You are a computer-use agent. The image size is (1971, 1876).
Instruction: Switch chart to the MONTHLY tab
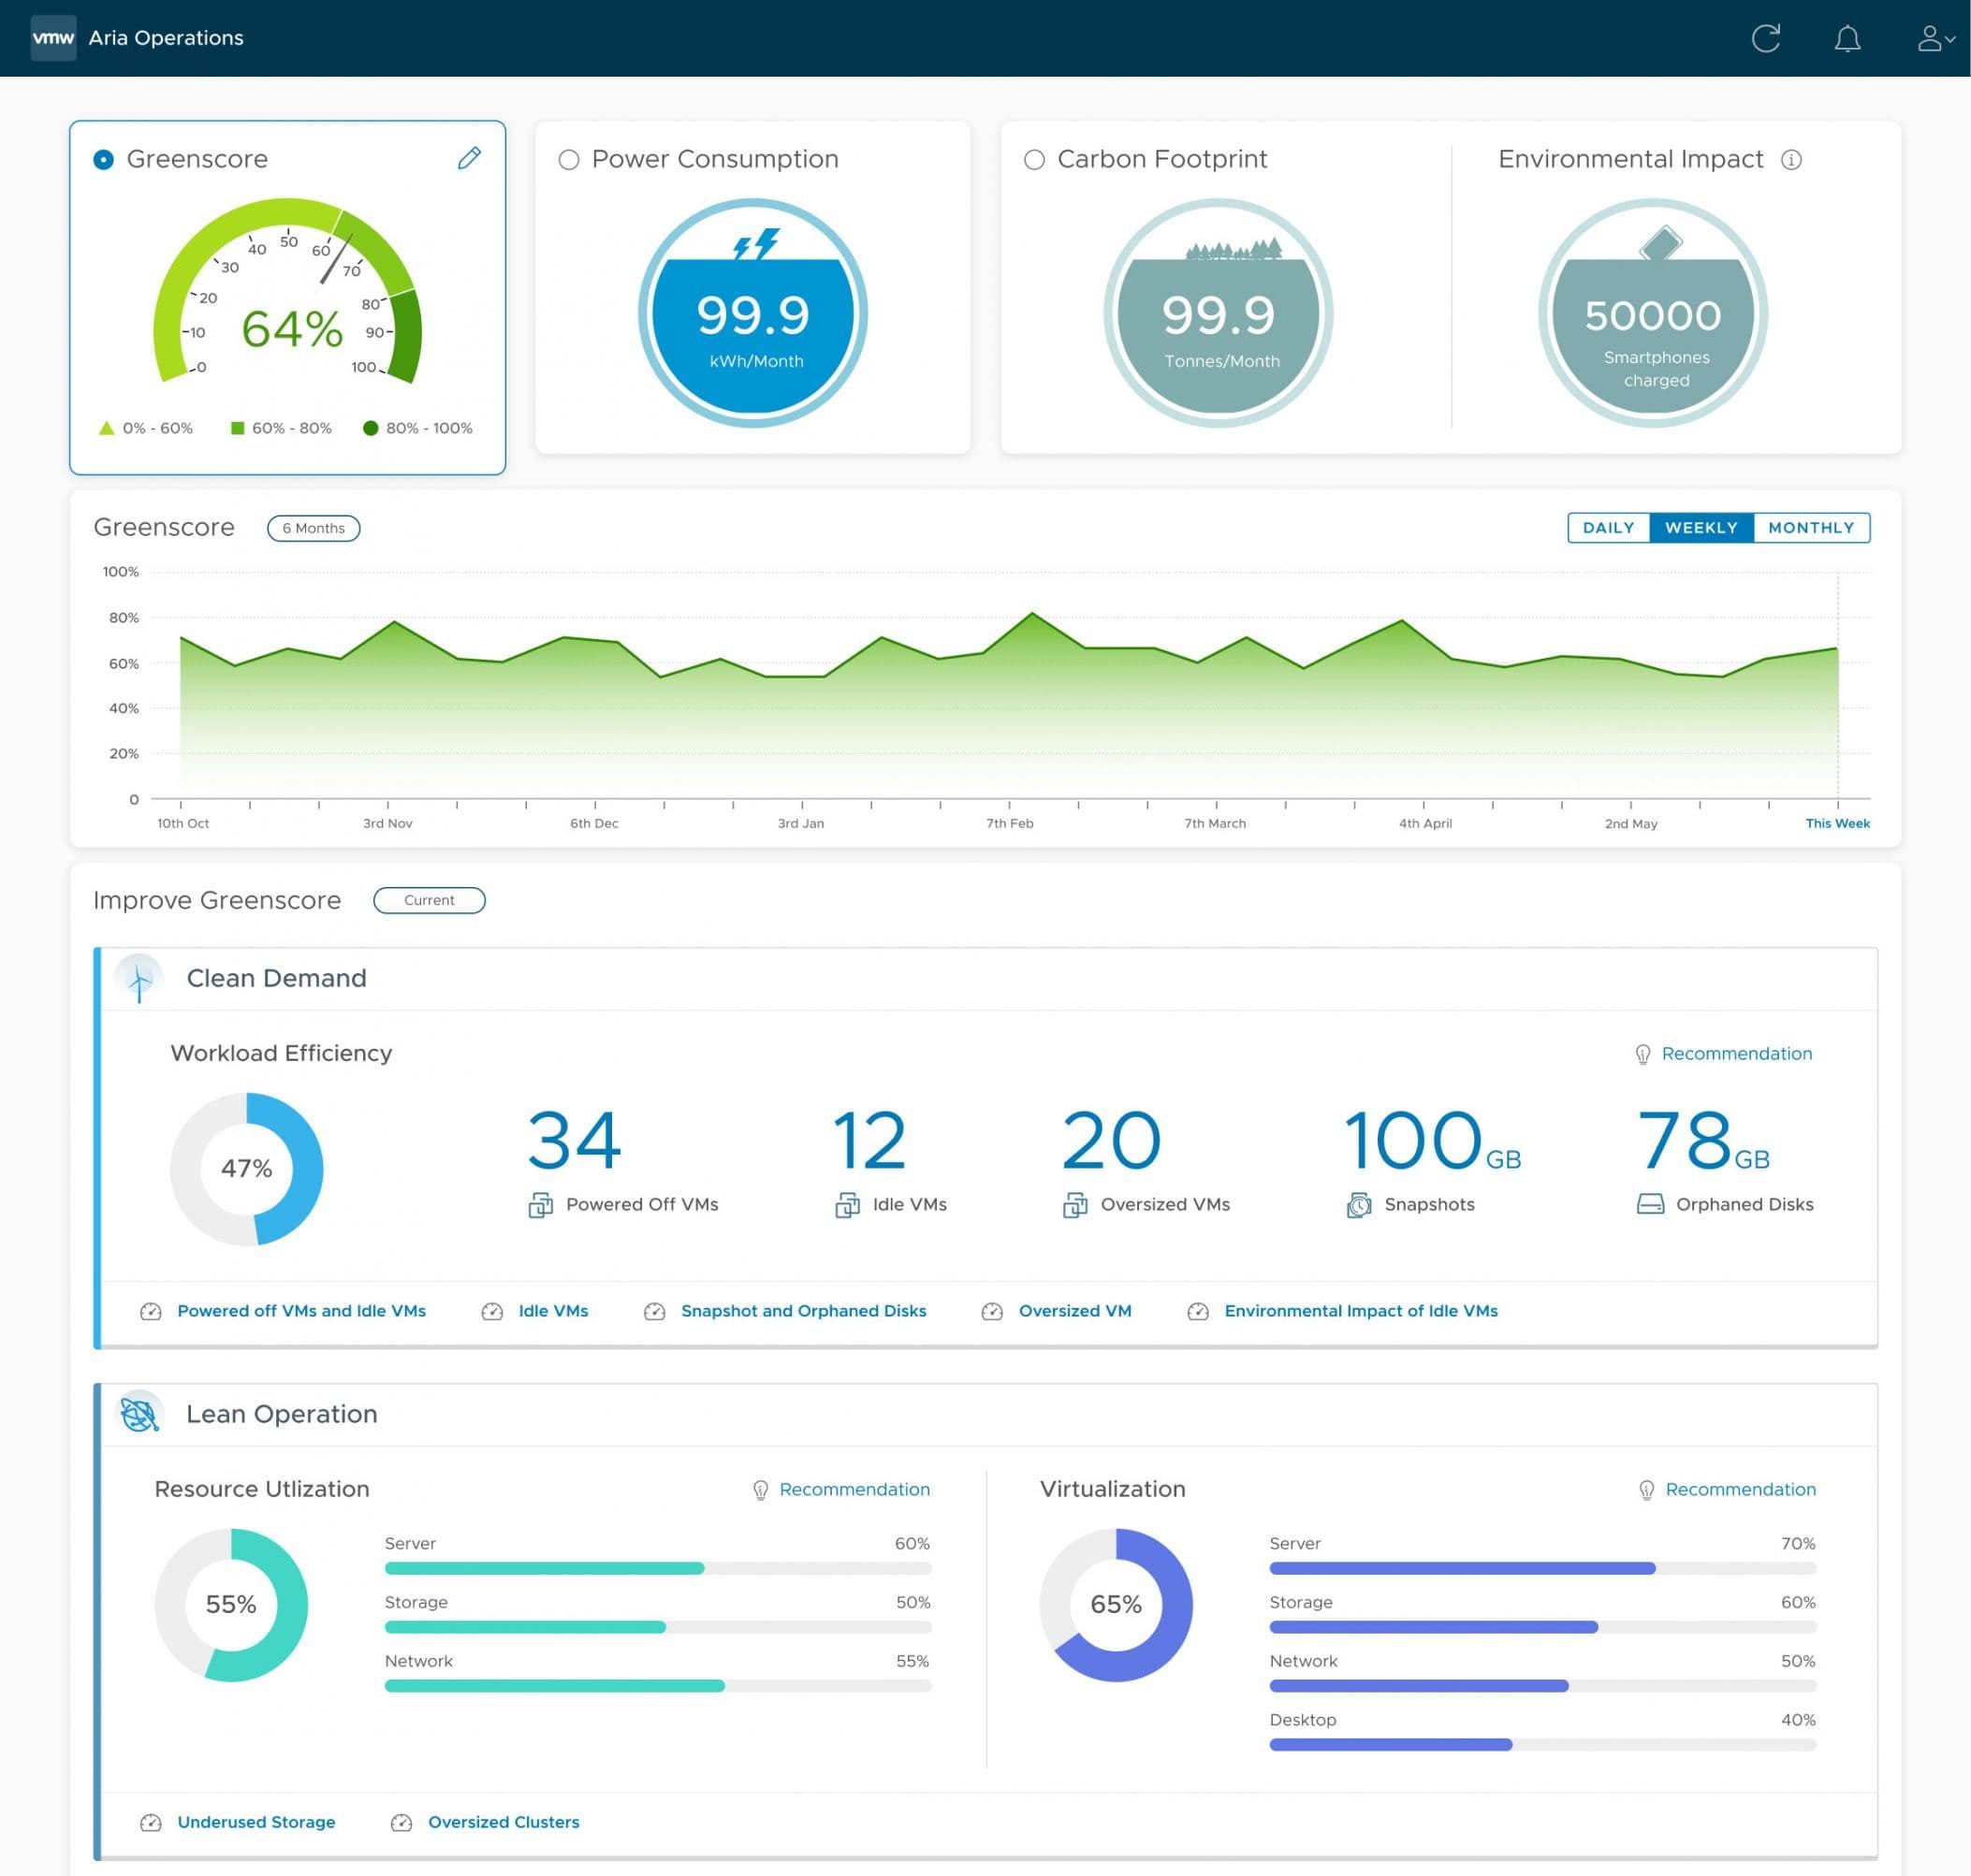tap(1810, 528)
